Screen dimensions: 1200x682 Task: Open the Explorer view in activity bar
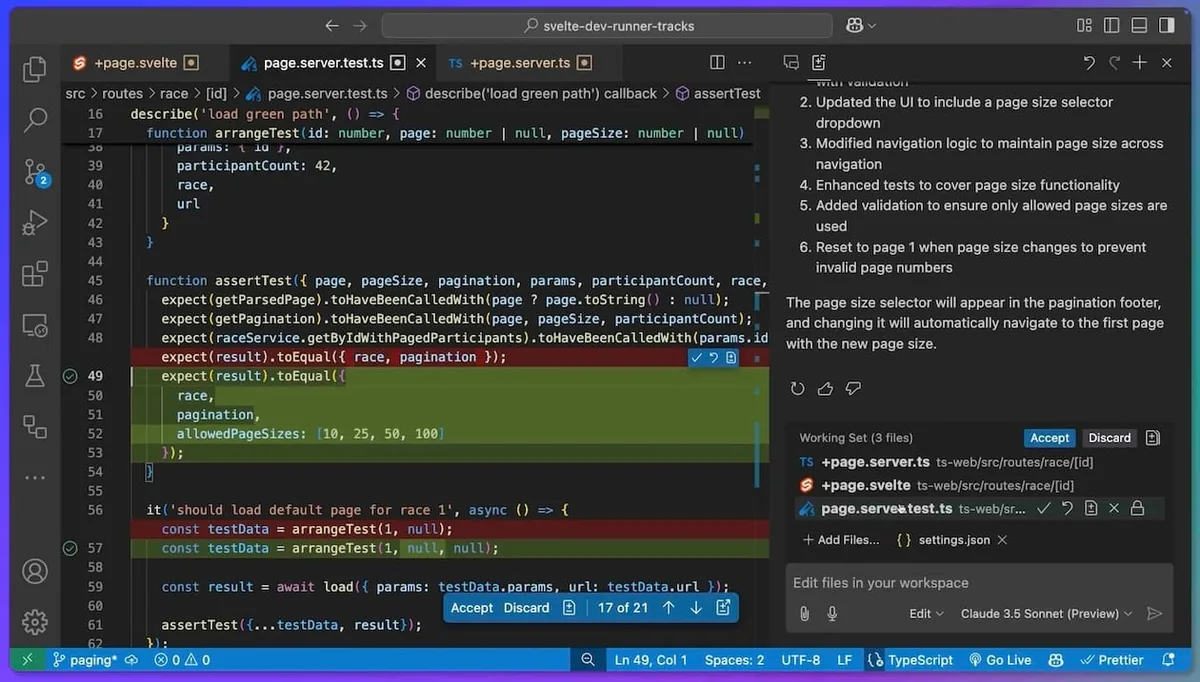(x=35, y=69)
